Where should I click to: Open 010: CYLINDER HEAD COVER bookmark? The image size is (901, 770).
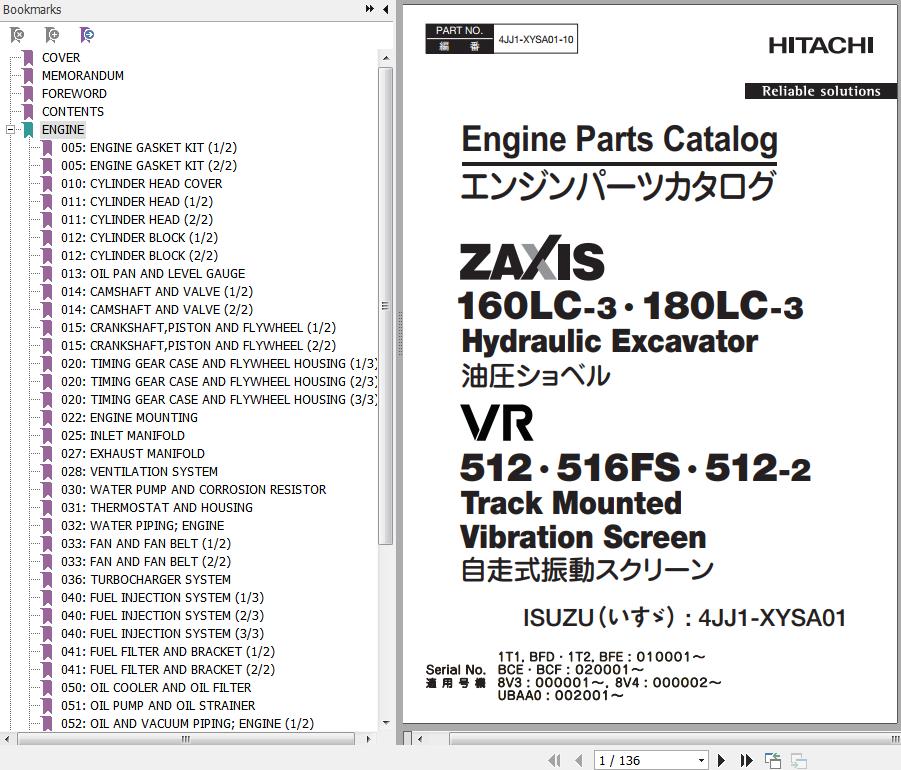[x=141, y=183]
